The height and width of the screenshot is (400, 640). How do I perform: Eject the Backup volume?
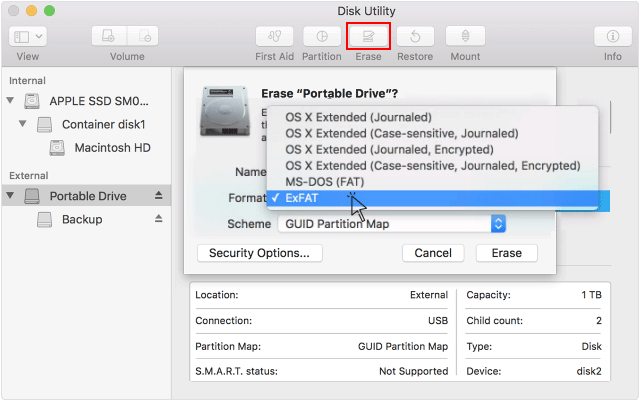(x=158, y=219)
